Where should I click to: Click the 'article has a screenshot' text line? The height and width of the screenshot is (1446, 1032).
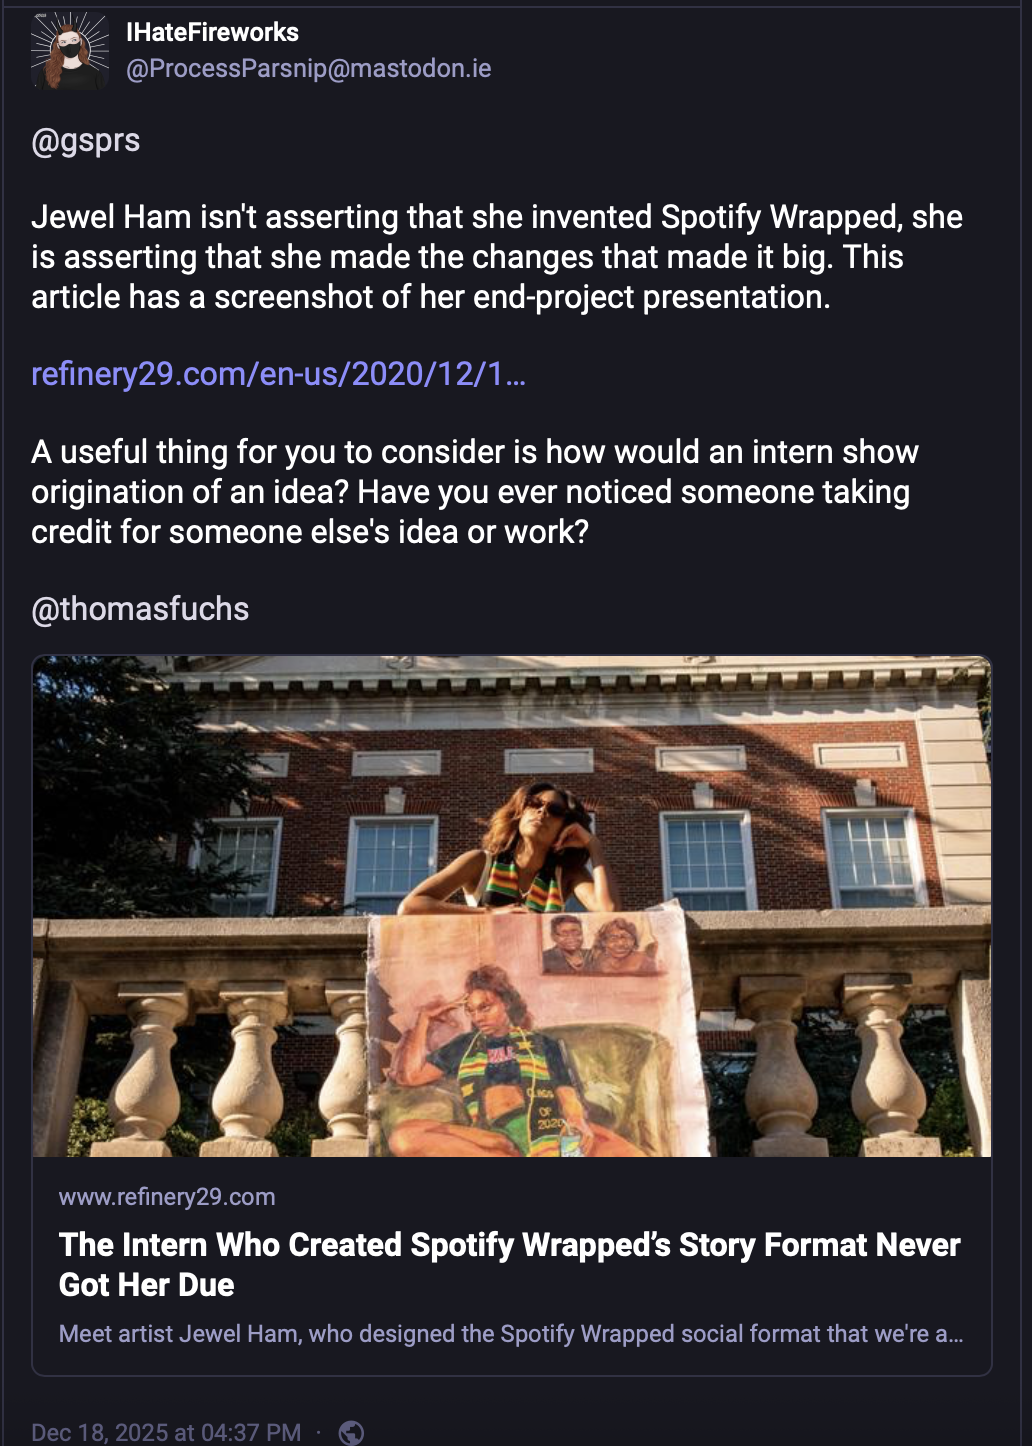click(x=431, y=297)
